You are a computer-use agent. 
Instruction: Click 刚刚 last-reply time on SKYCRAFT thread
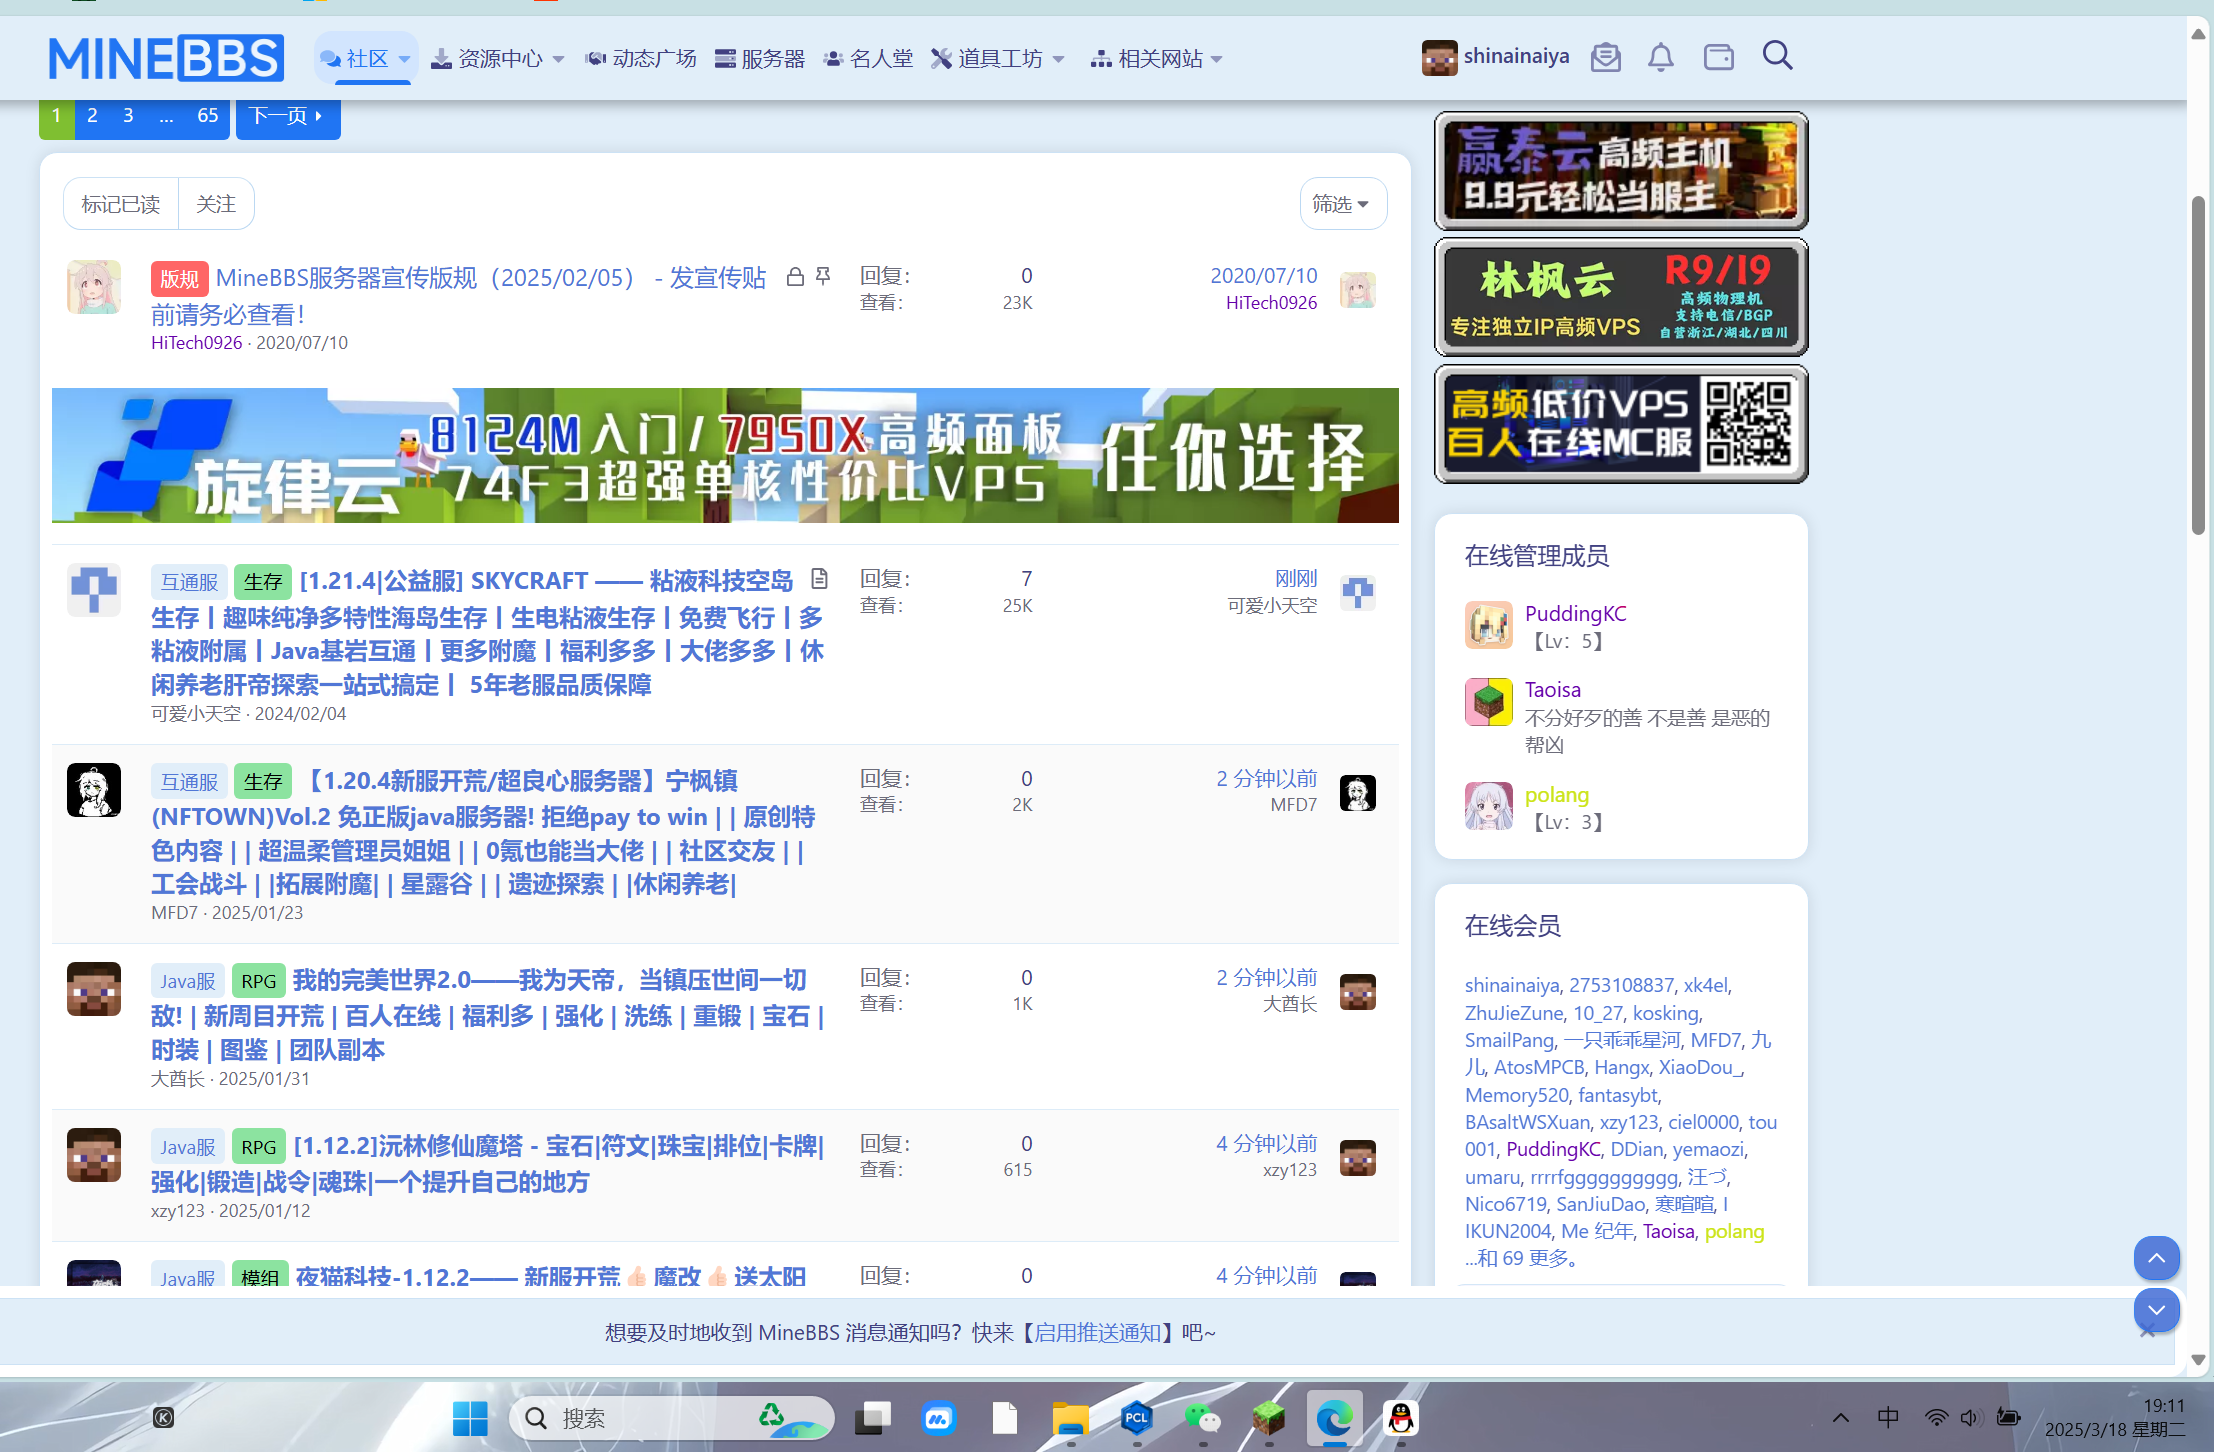point(1296,578)
